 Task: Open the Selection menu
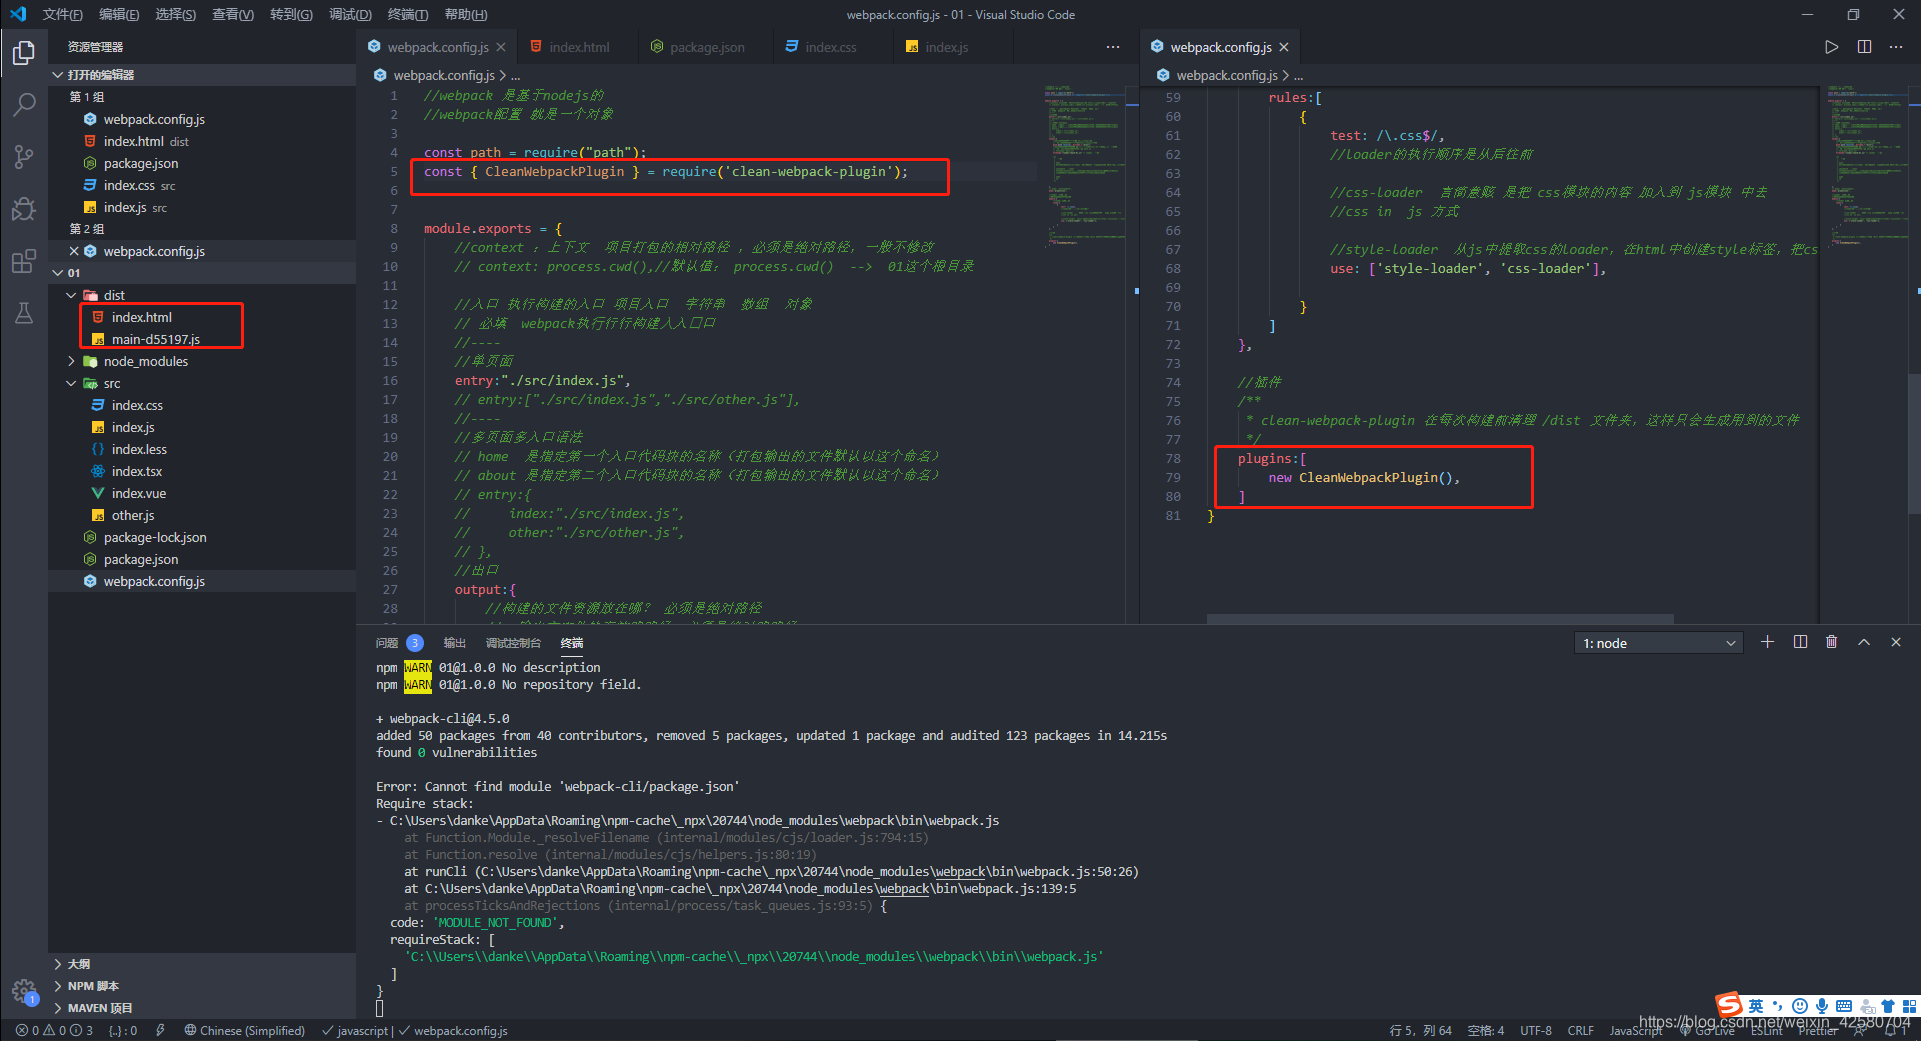(x=176, y=14)
